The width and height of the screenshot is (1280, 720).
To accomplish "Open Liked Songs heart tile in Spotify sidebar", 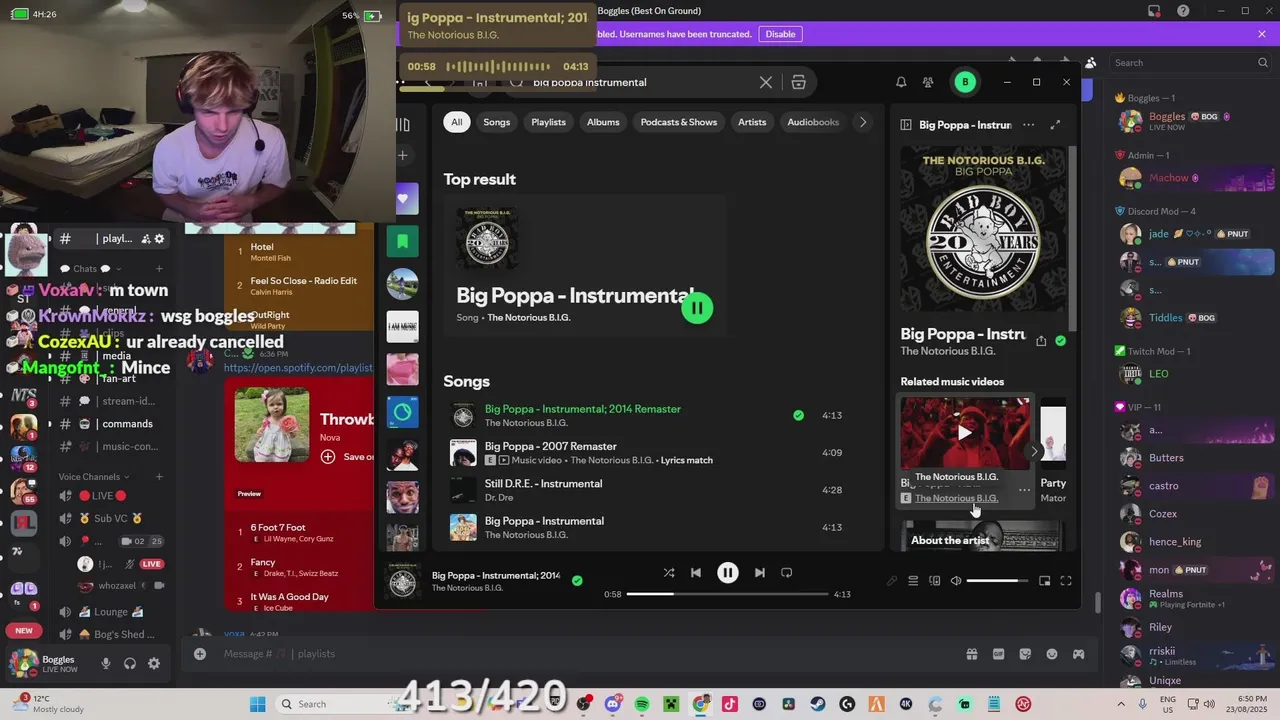I will pyautogui.click(x=402, y=198).
